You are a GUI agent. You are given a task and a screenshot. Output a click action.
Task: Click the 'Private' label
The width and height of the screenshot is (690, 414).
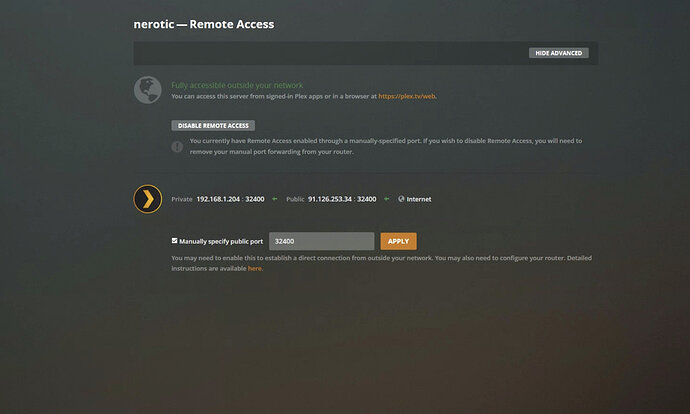point(182,199)
